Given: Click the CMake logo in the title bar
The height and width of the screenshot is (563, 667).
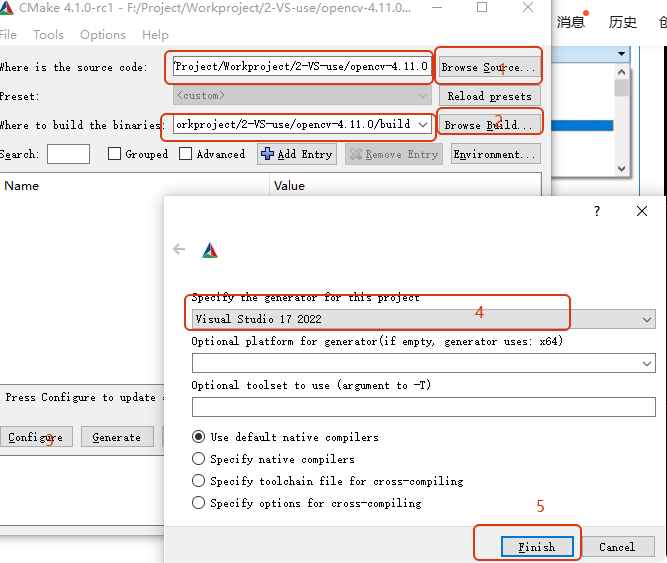Looking at the screenshot, I should pyautogui.click(x=6, y=8).
